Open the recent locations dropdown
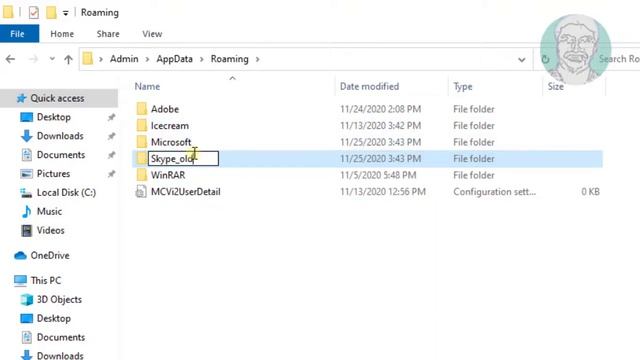Viewport: 640px width, 360px height. (x=52, y=59)
